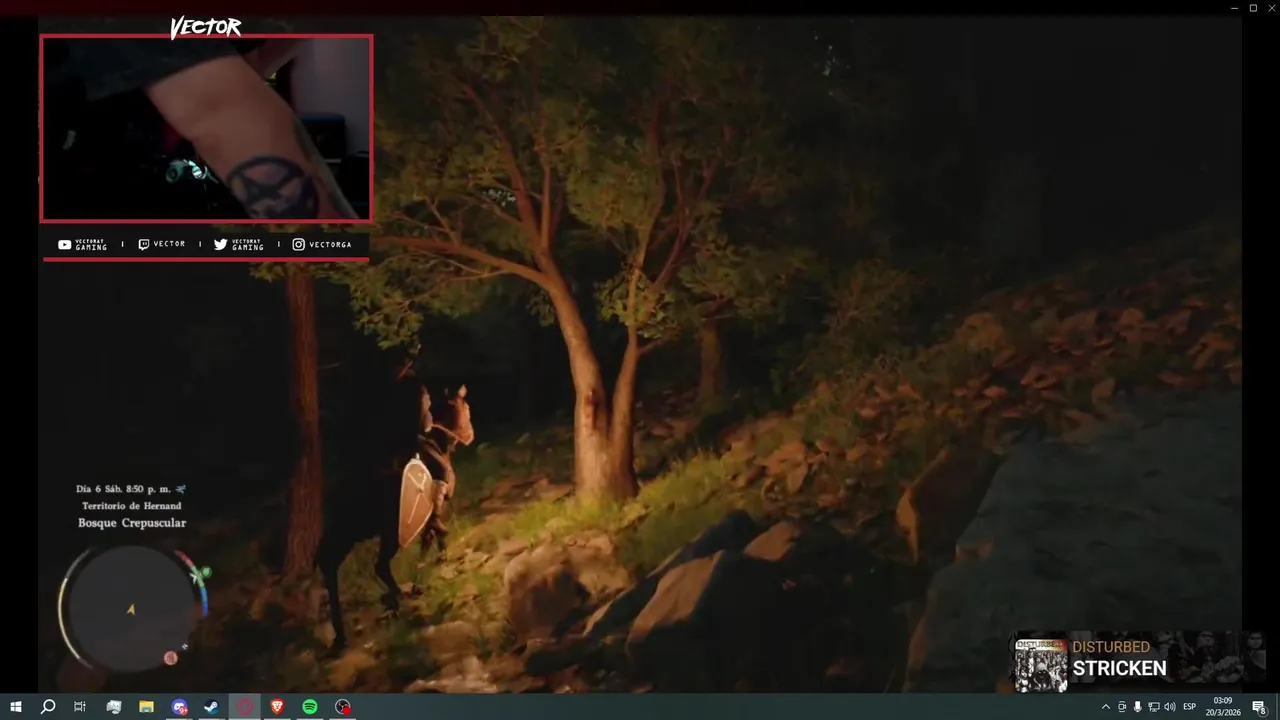Click the 'Día 6 Sáb. 8:50 p. m.' text
Viewport: 1280px width, 720px height.
click(x=123, y=489)
